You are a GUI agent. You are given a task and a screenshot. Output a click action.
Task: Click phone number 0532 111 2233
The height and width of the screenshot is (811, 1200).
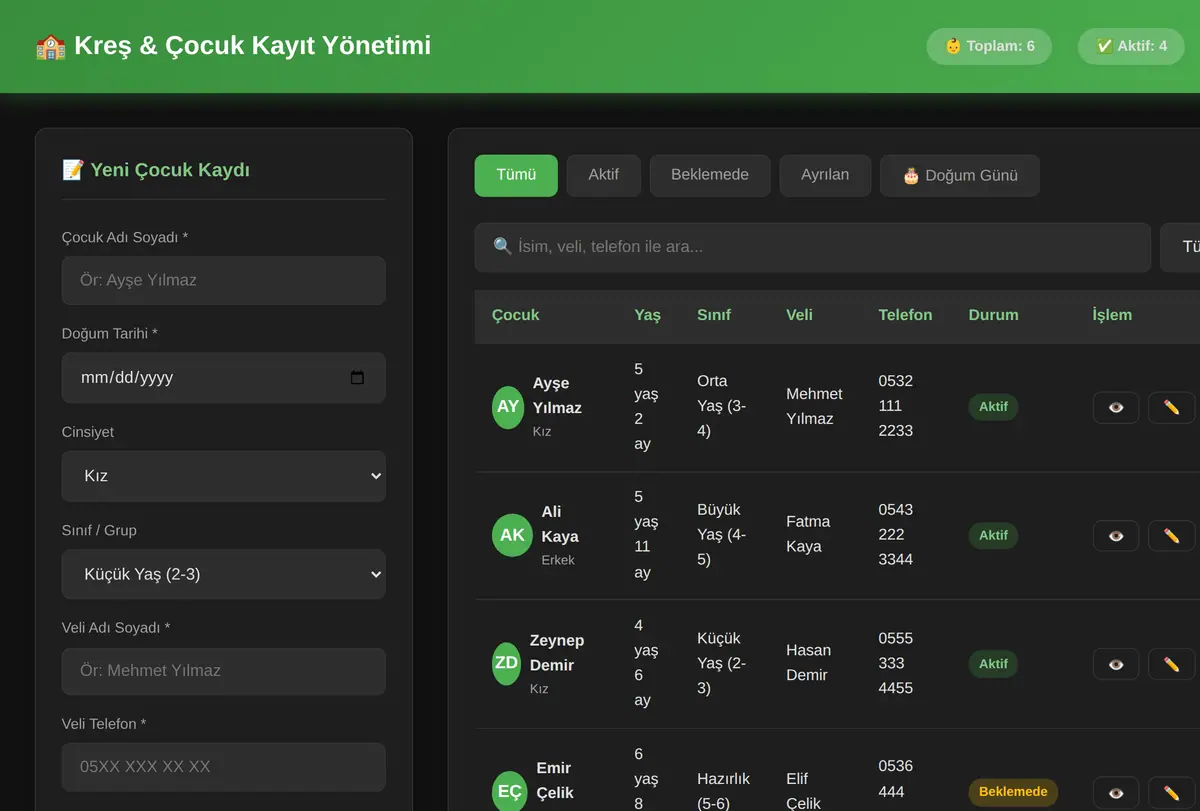pos(895,406)
